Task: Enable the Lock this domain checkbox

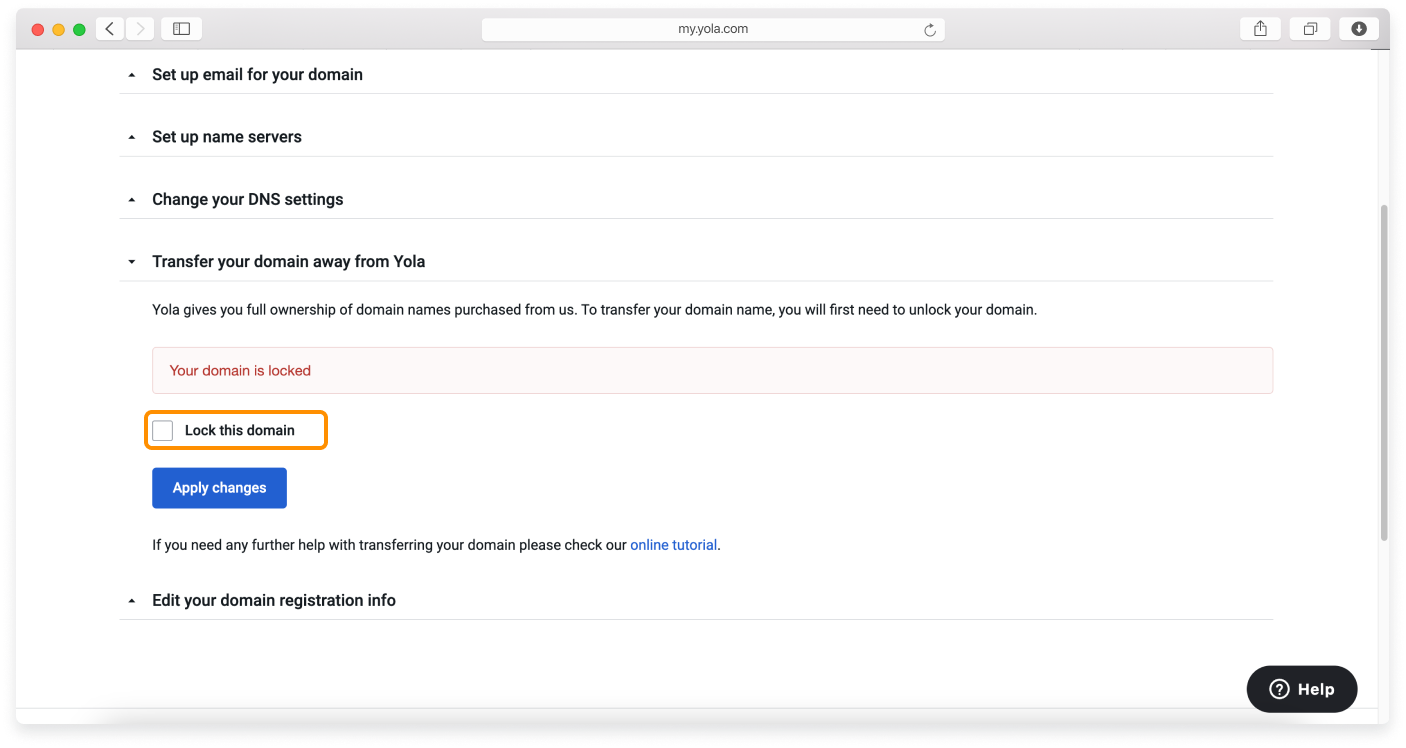Action: click(x=163, y=430)
